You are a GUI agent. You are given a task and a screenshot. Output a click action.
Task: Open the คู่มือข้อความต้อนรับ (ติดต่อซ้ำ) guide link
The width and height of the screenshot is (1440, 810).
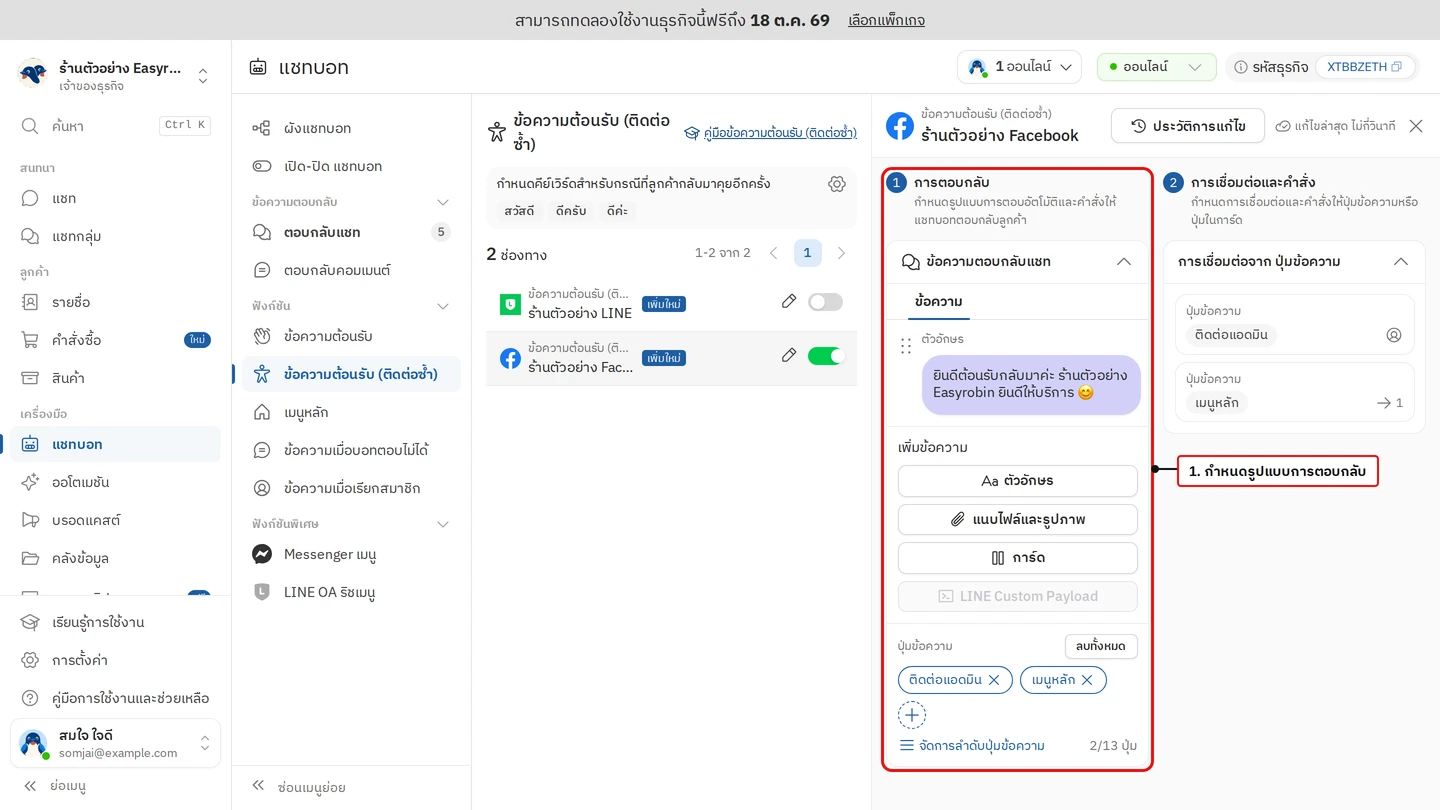point(770,132)
